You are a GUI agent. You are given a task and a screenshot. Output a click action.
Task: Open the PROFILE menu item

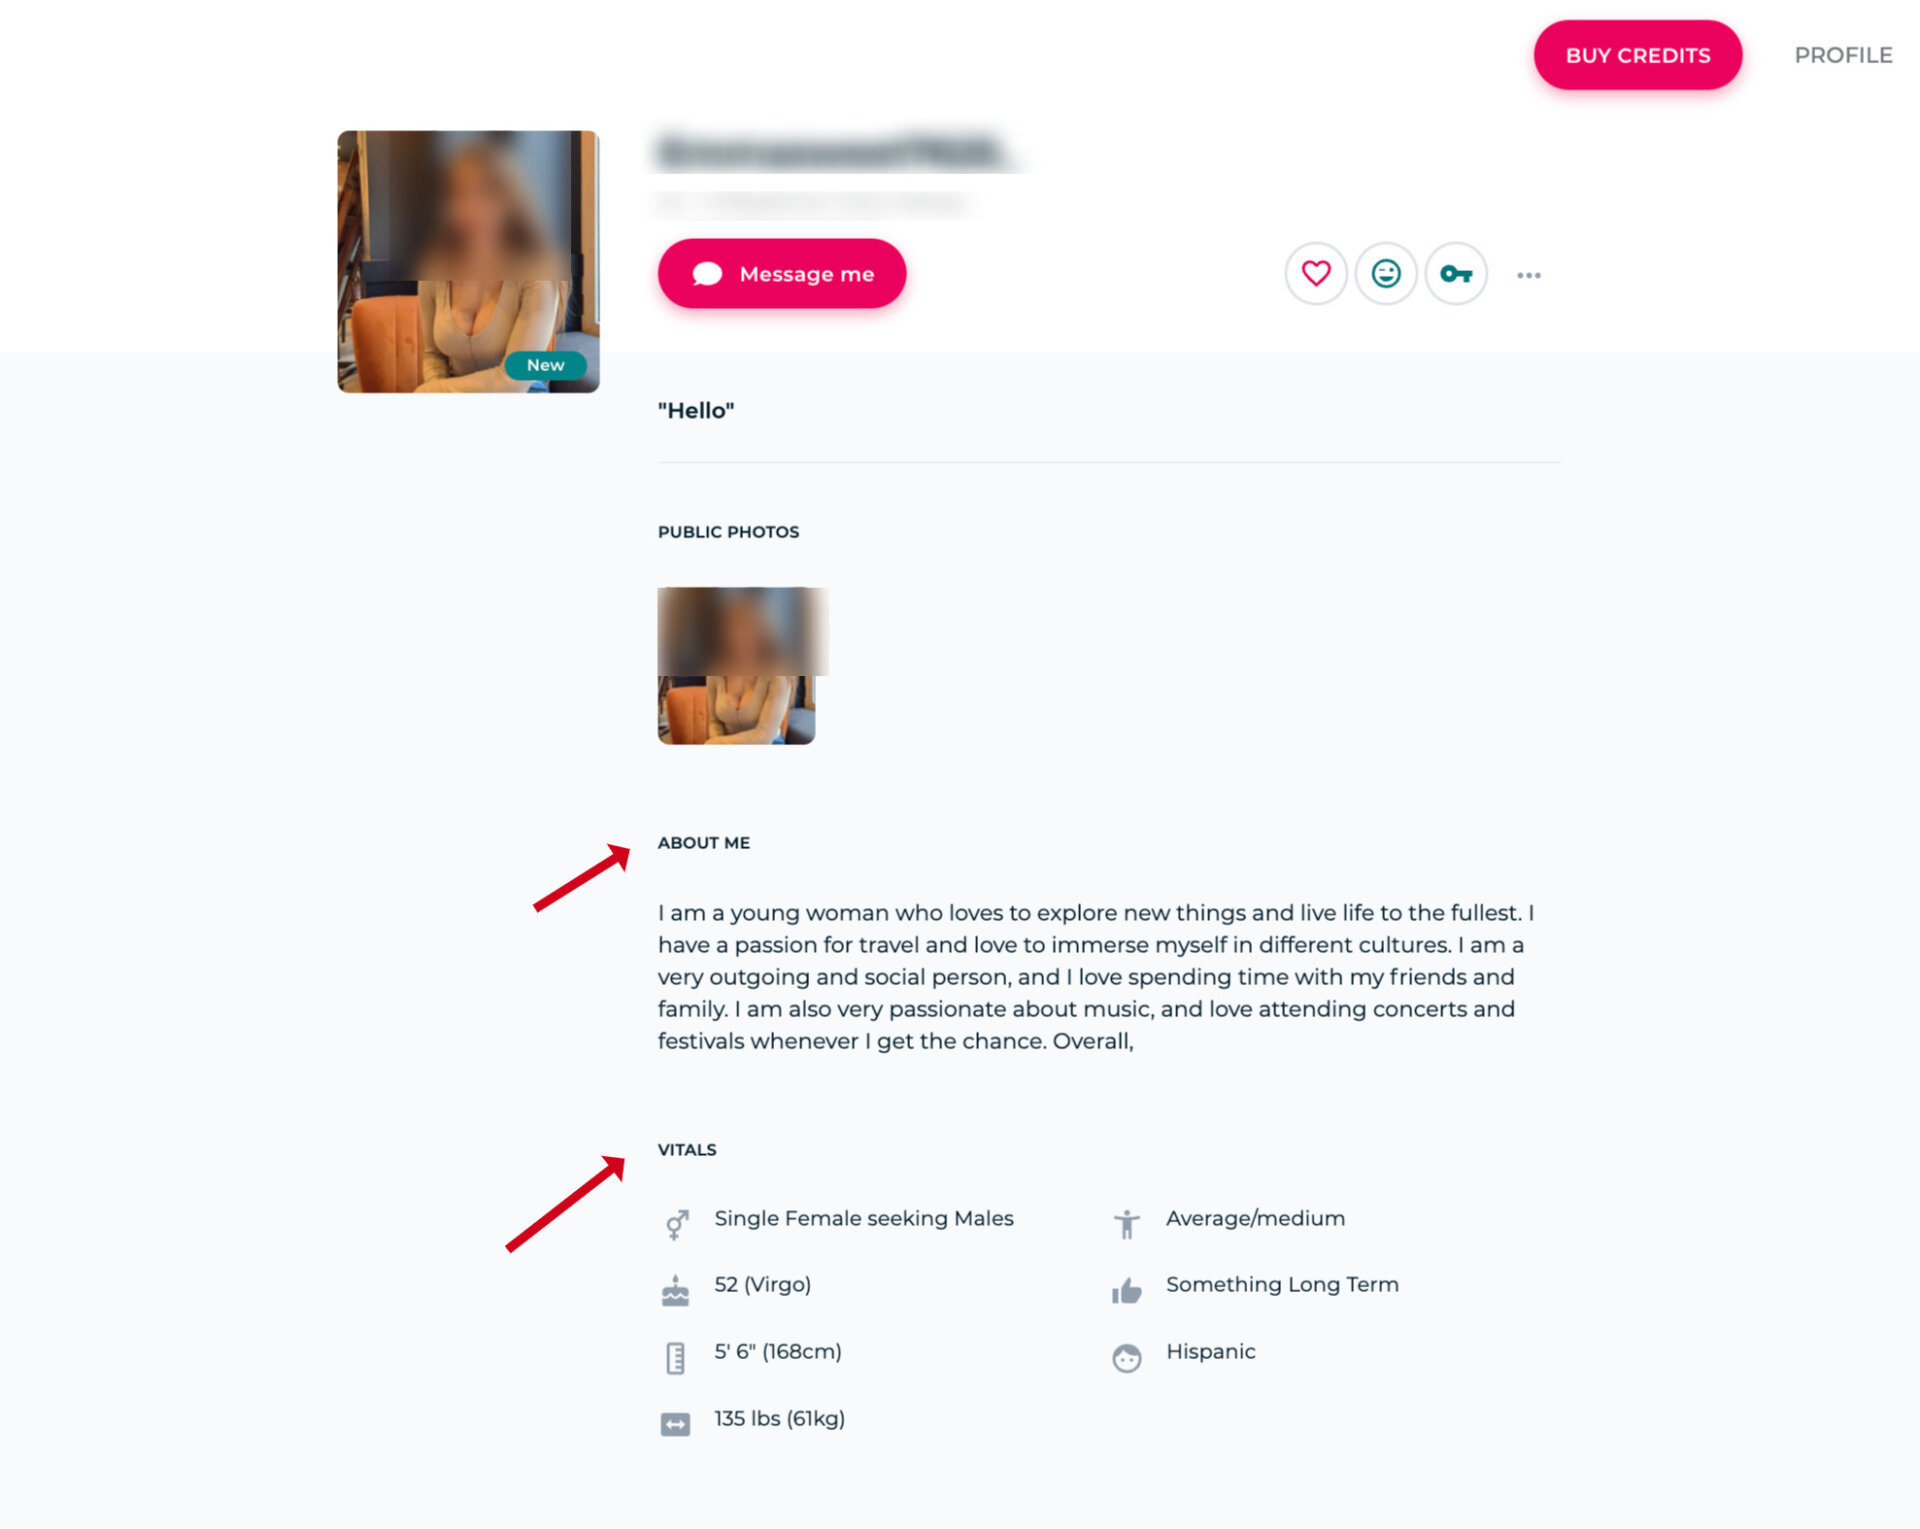tap(1843, 55)
